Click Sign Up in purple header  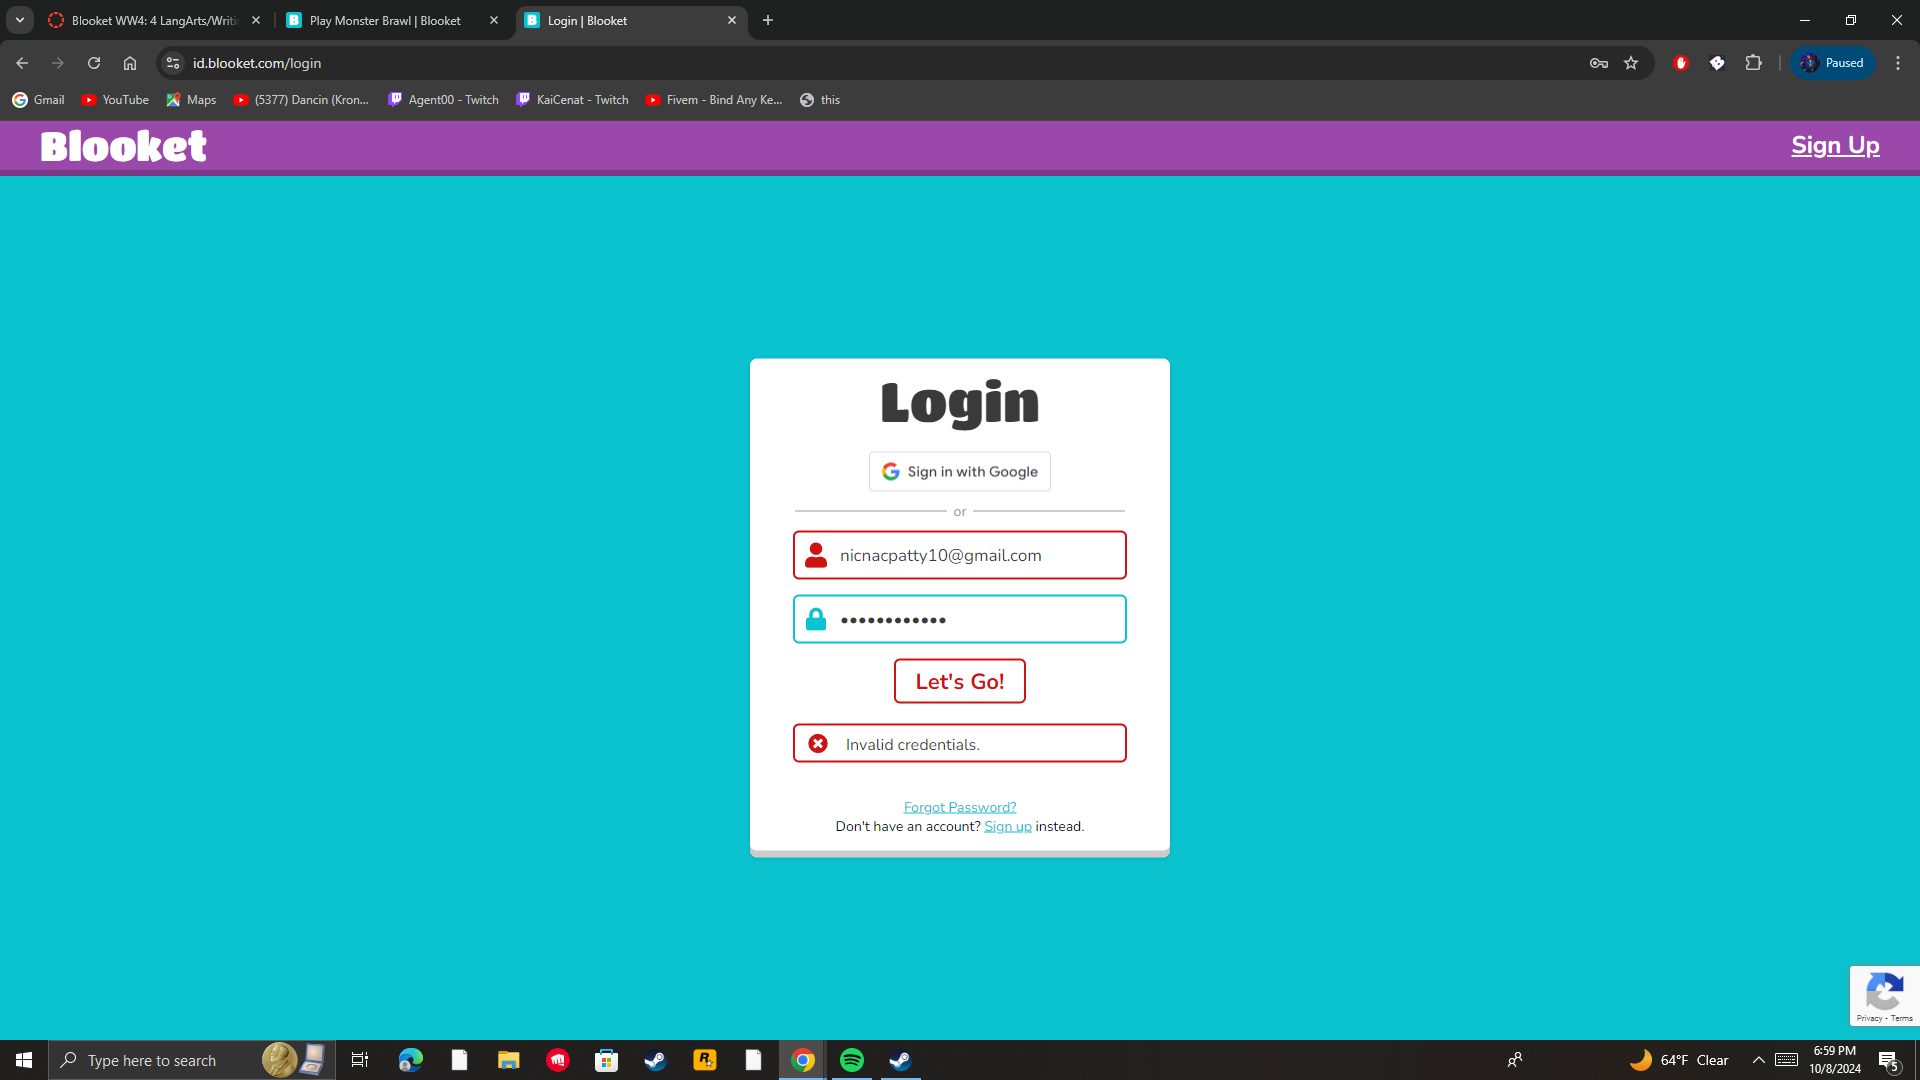[1835, 146]
